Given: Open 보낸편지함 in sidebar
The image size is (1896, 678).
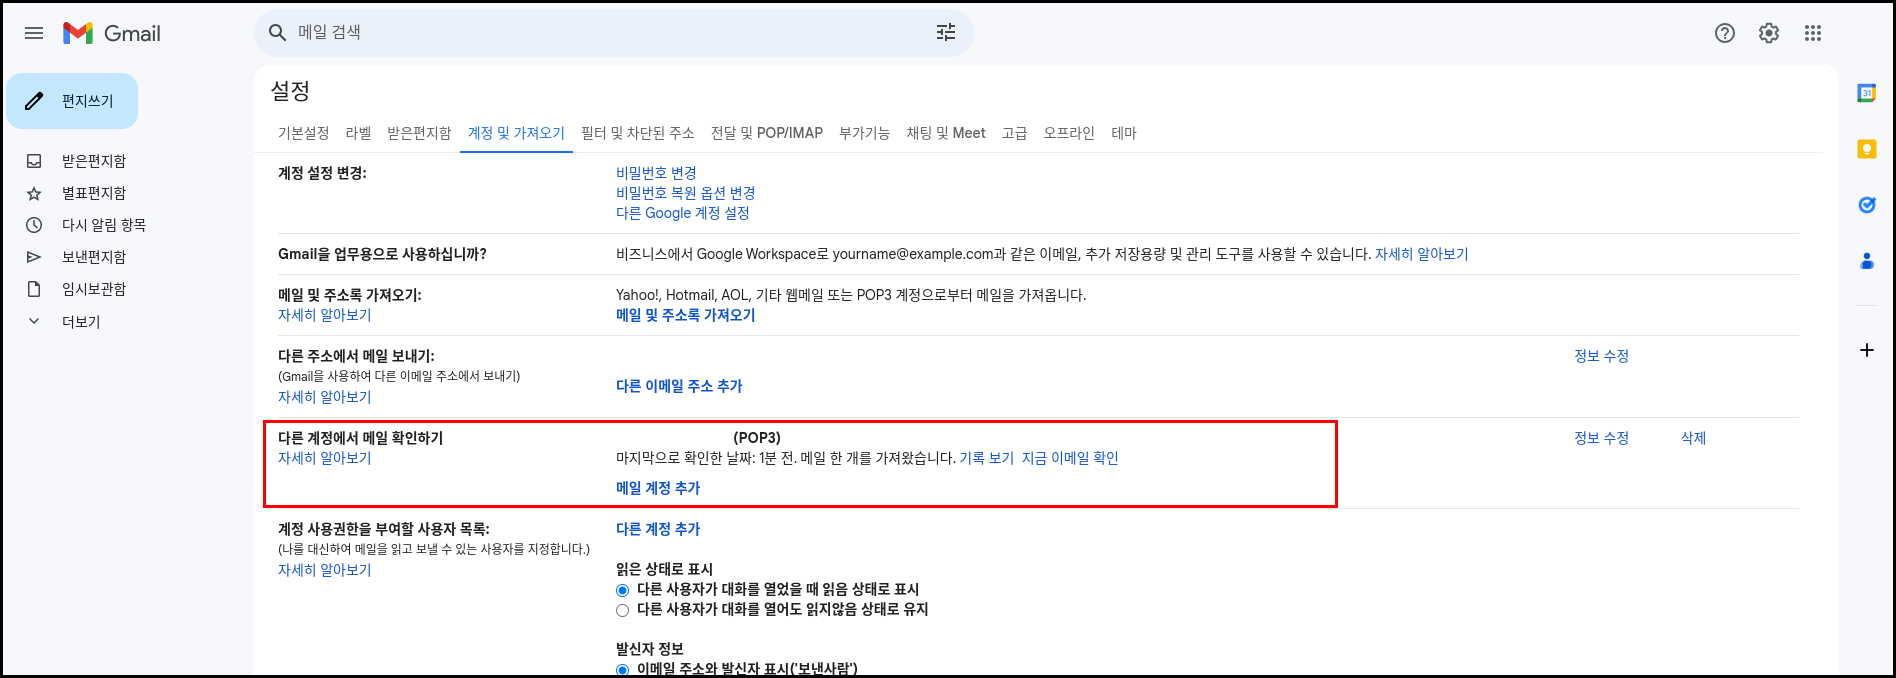Looking at the screenshot, I should click(94, 257).
